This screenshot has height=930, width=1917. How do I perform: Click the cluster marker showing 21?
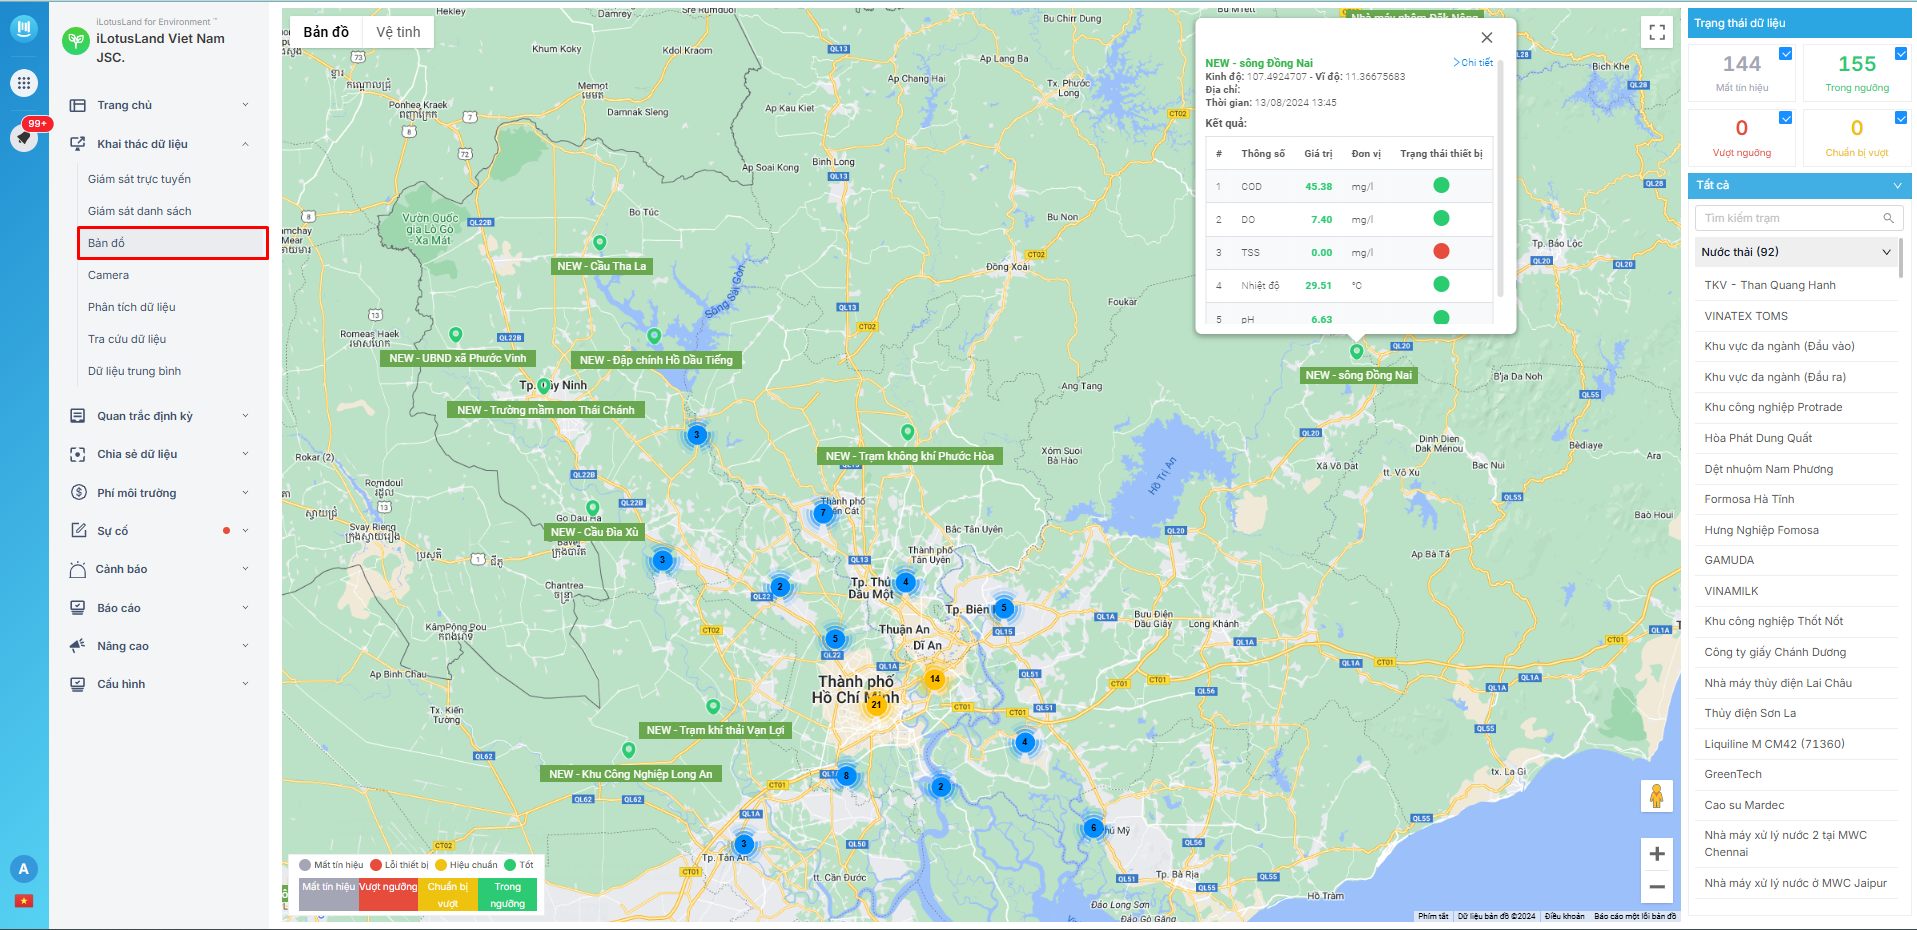point(876,704)
